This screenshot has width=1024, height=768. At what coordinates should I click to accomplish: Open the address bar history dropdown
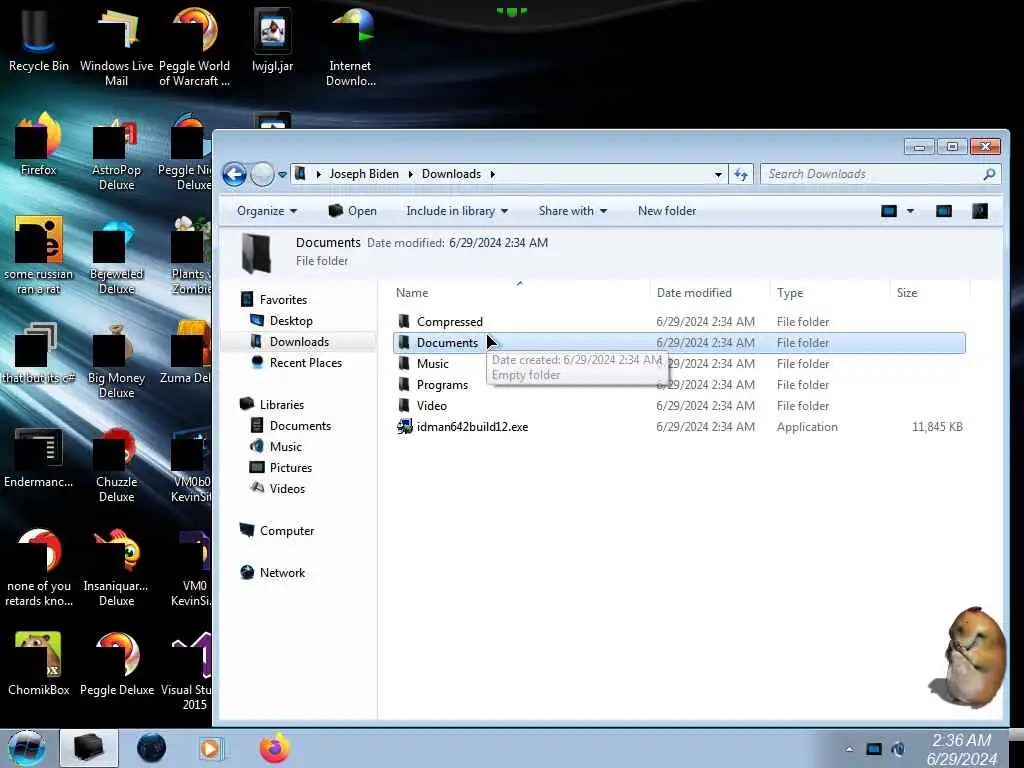click(x=718, y=174)
